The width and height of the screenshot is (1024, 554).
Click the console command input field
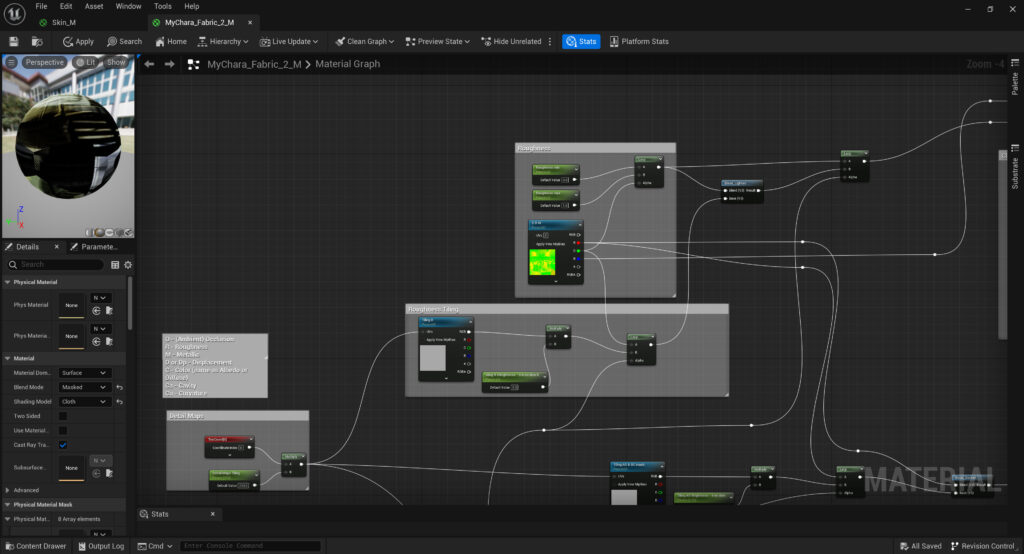coord(250,546)
